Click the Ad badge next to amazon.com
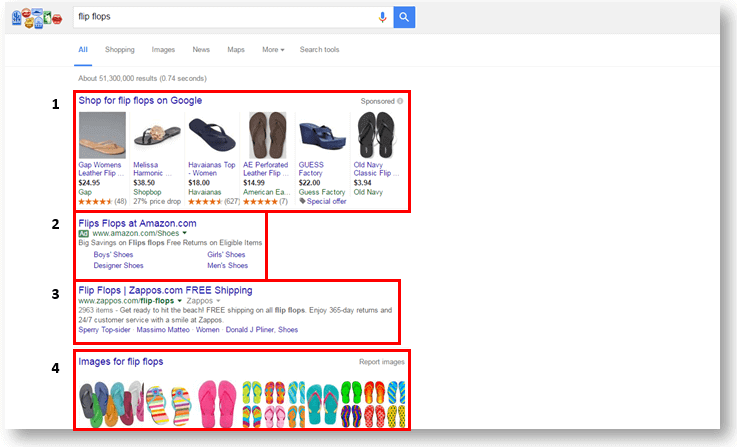Screen dimensions: 737x447 click(x=84, y=234)
